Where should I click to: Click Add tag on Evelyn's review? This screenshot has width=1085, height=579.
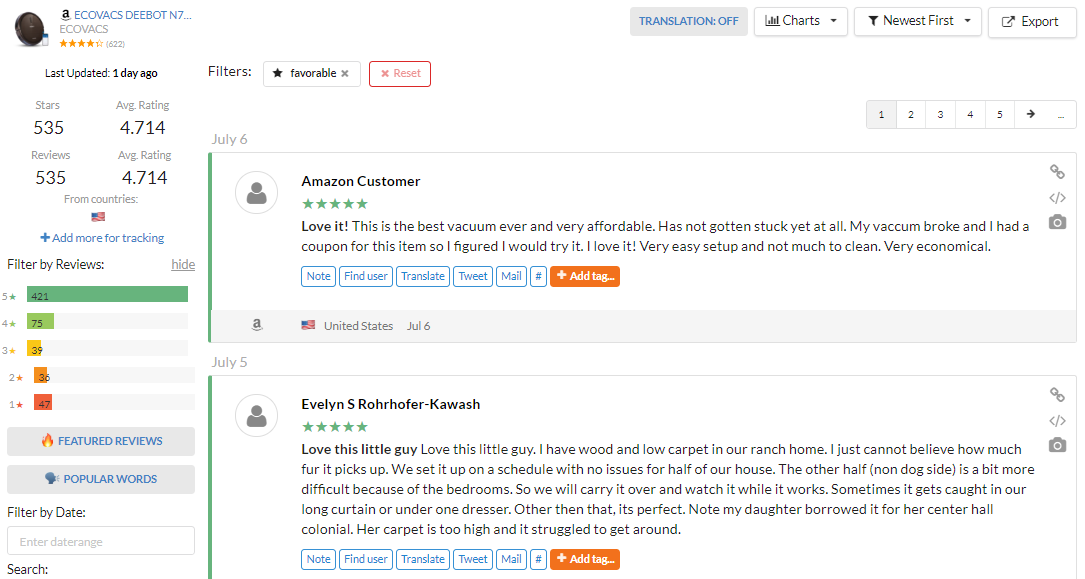585,559
